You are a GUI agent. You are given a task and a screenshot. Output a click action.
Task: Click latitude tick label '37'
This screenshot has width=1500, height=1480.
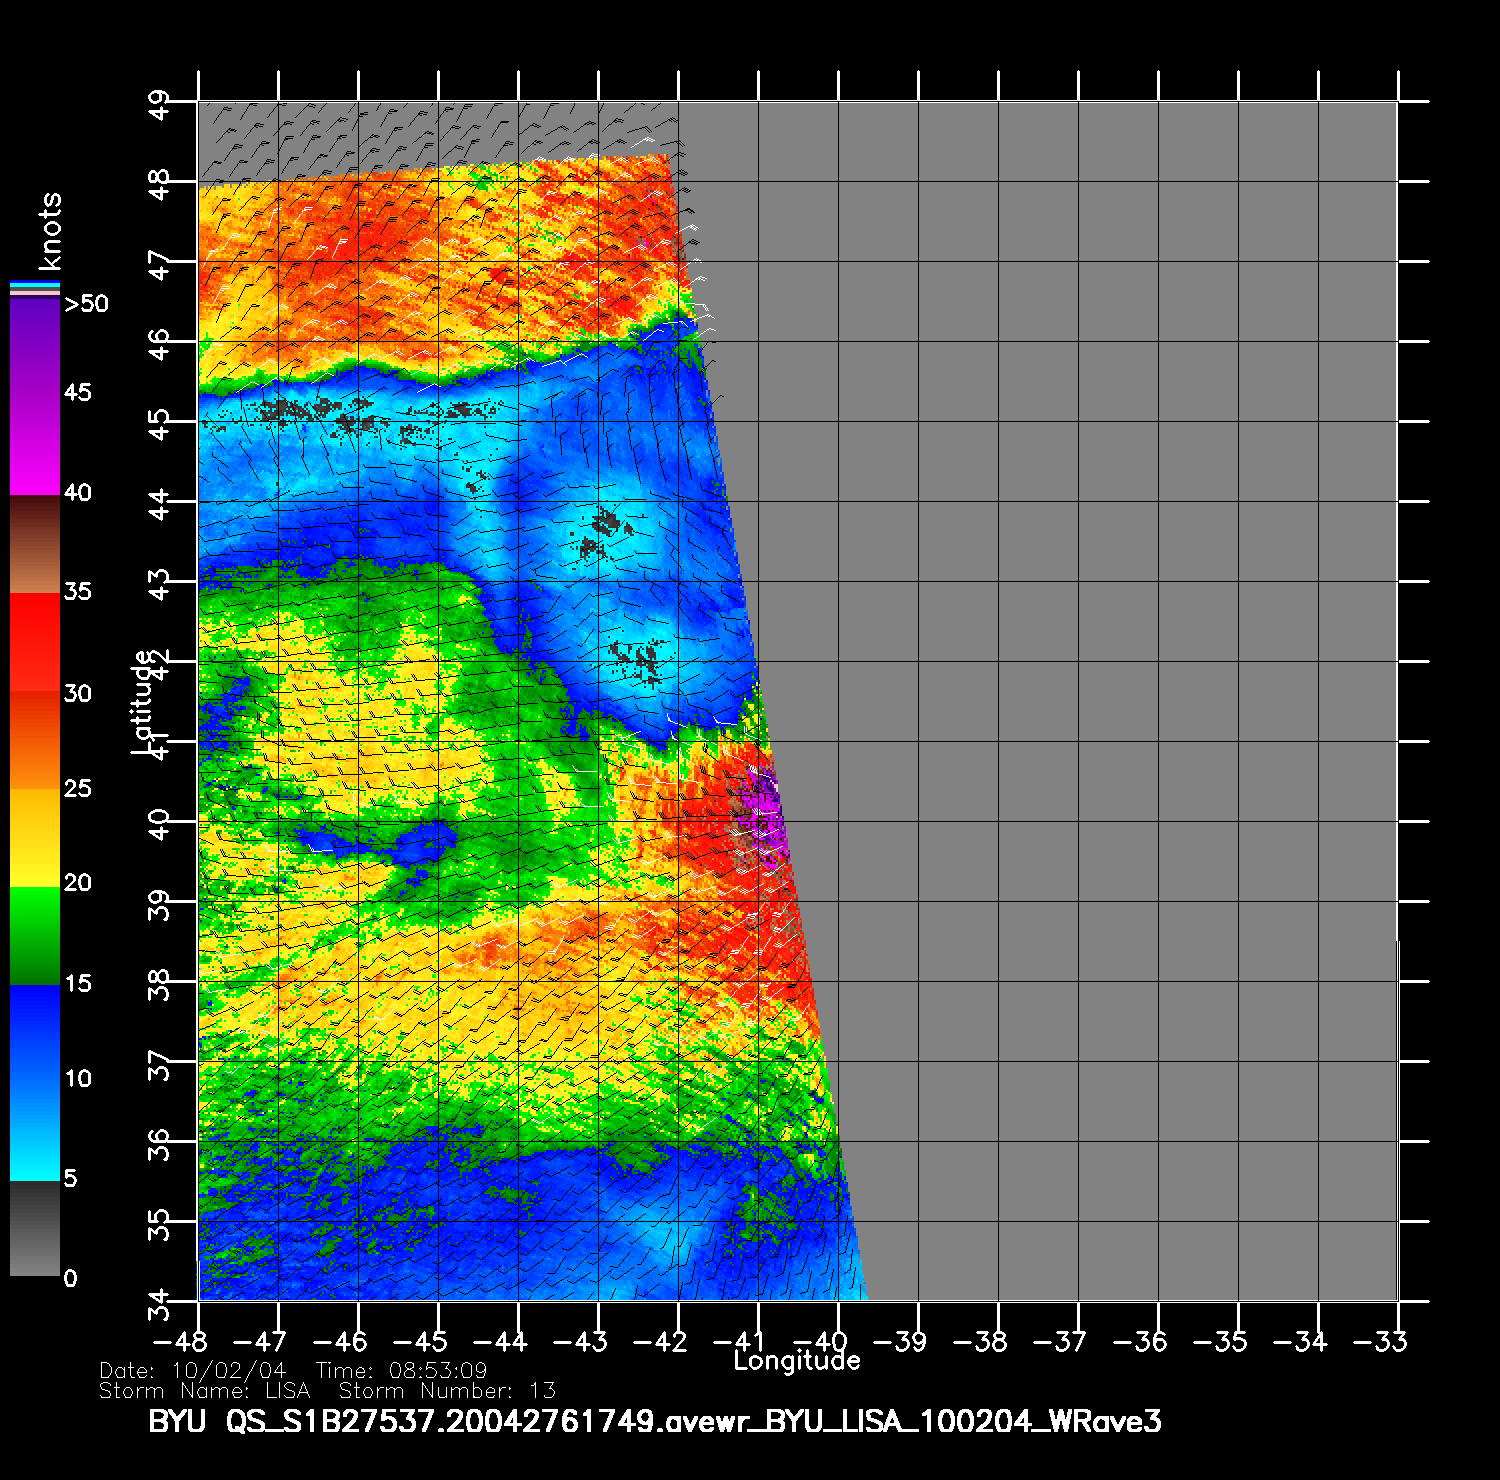pyautogui.click(x=159, y=1065)
